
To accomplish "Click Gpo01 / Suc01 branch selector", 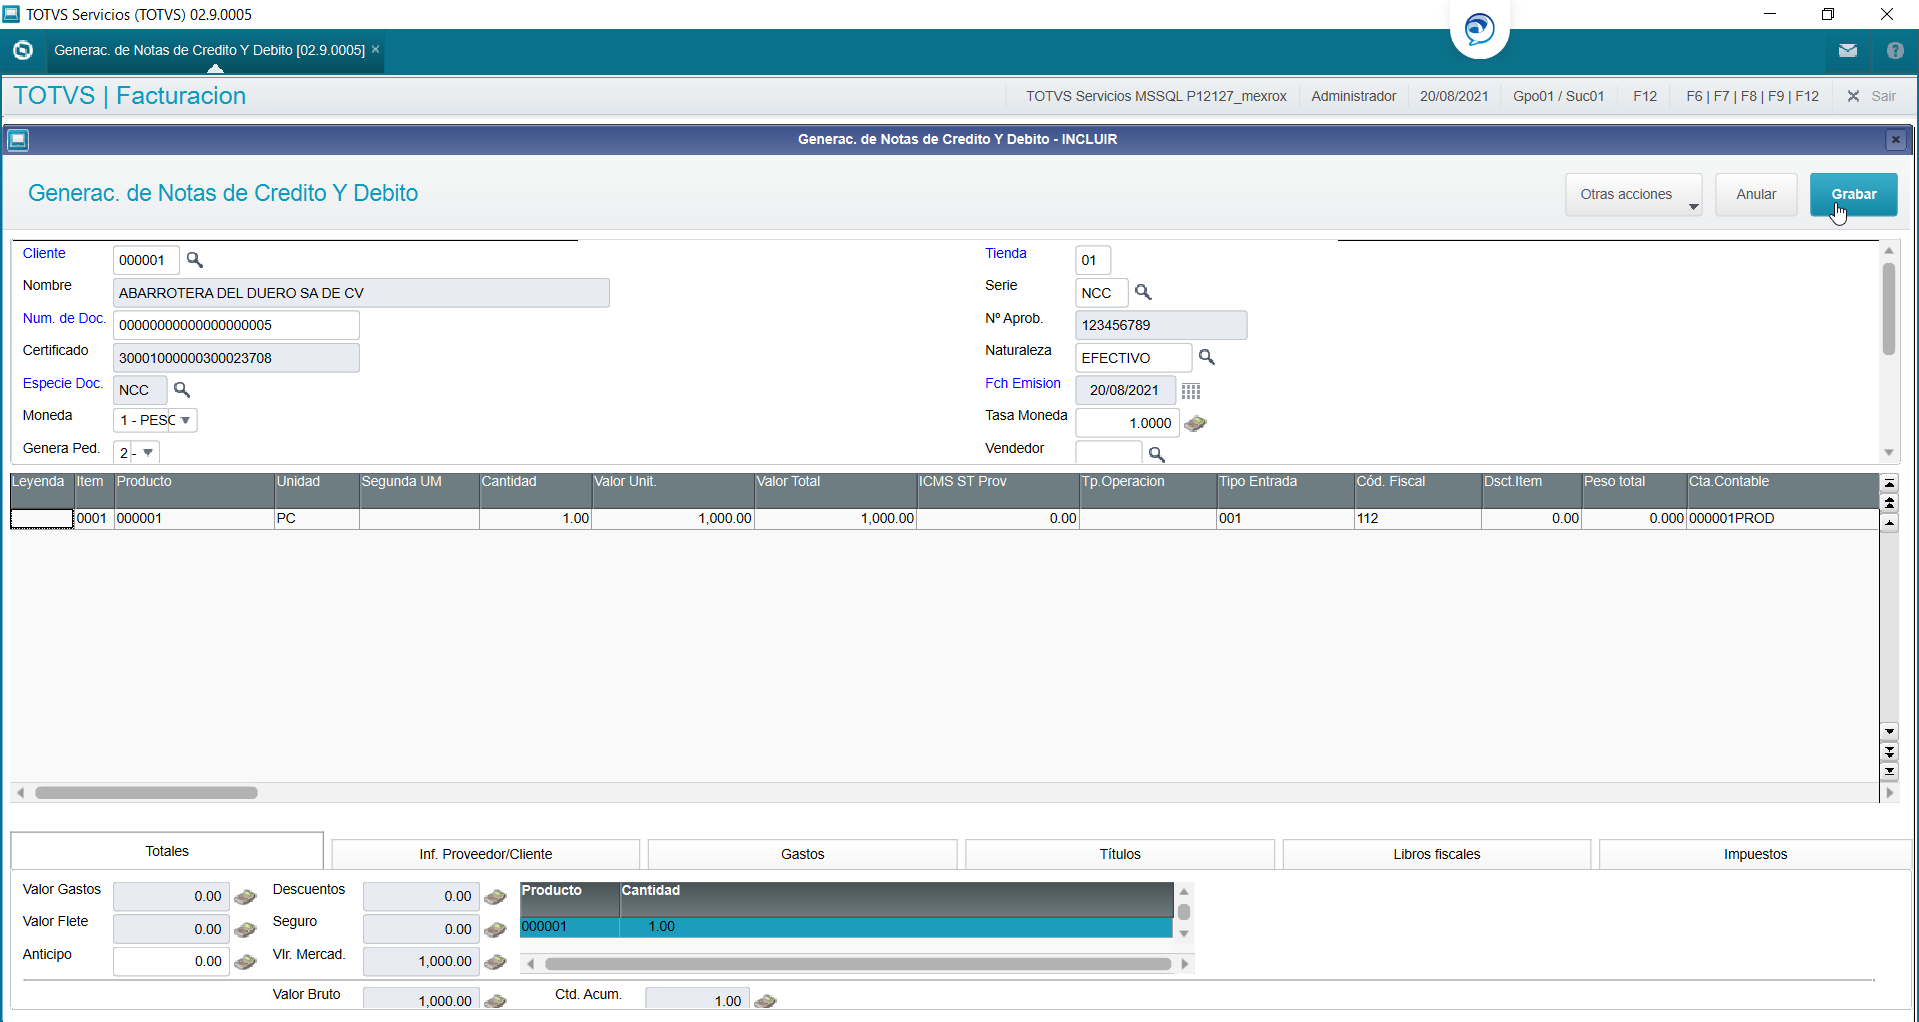I will pos(1558,96).
